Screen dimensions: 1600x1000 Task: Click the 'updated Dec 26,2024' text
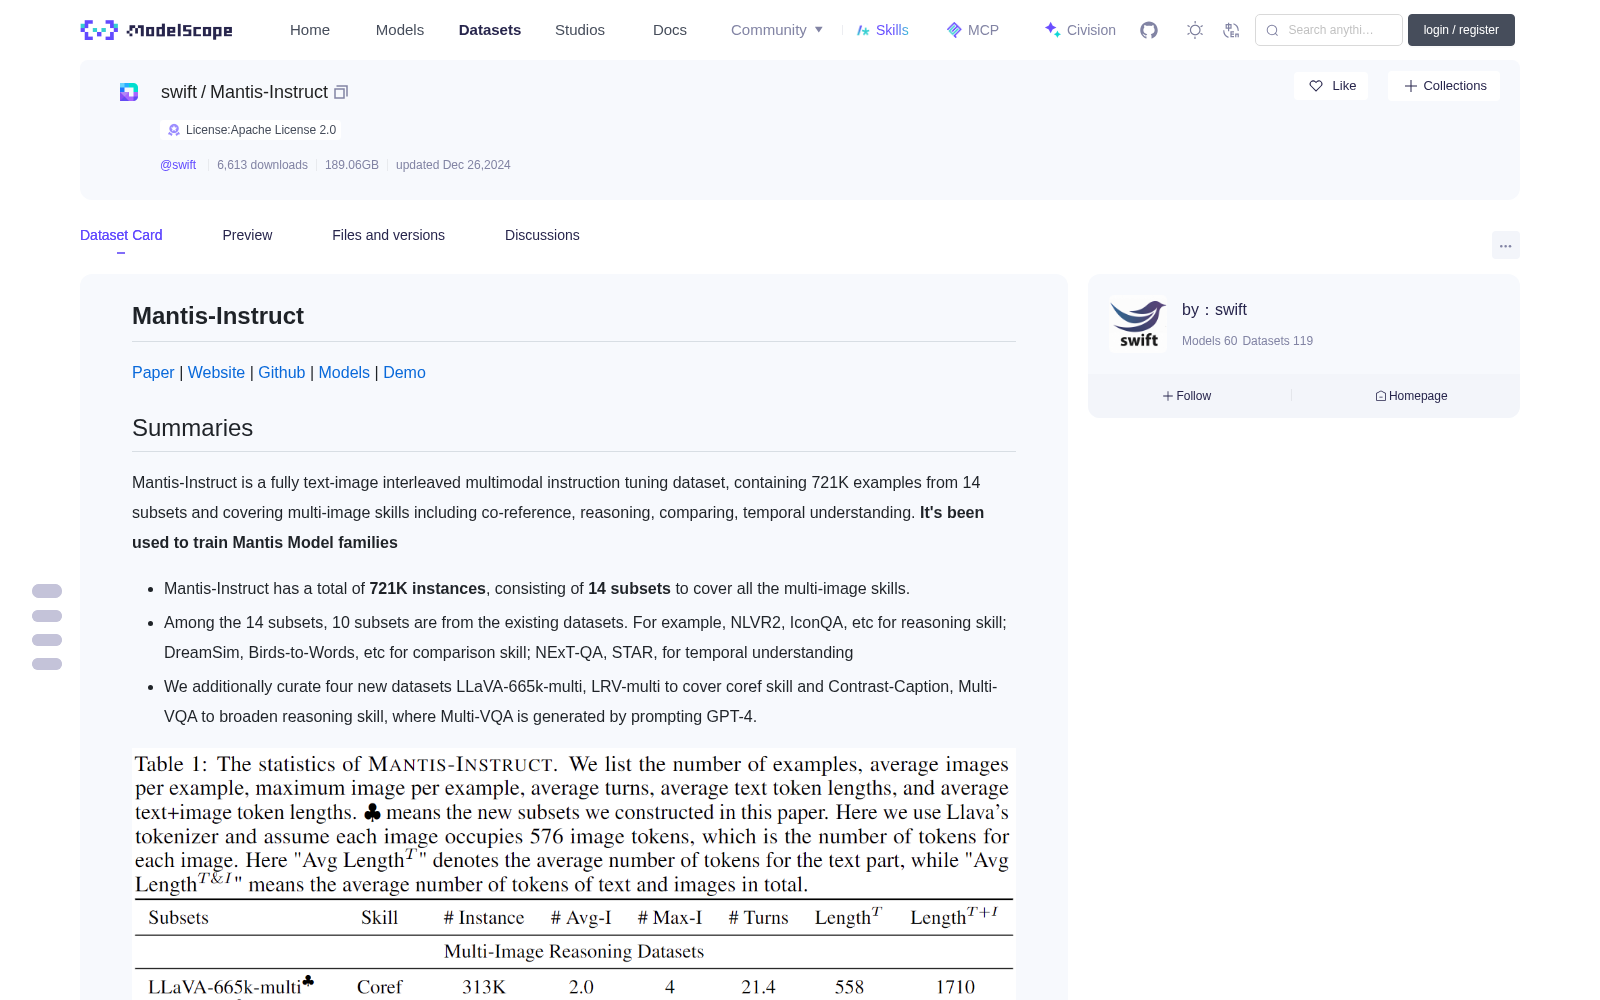tap(453, 165)
